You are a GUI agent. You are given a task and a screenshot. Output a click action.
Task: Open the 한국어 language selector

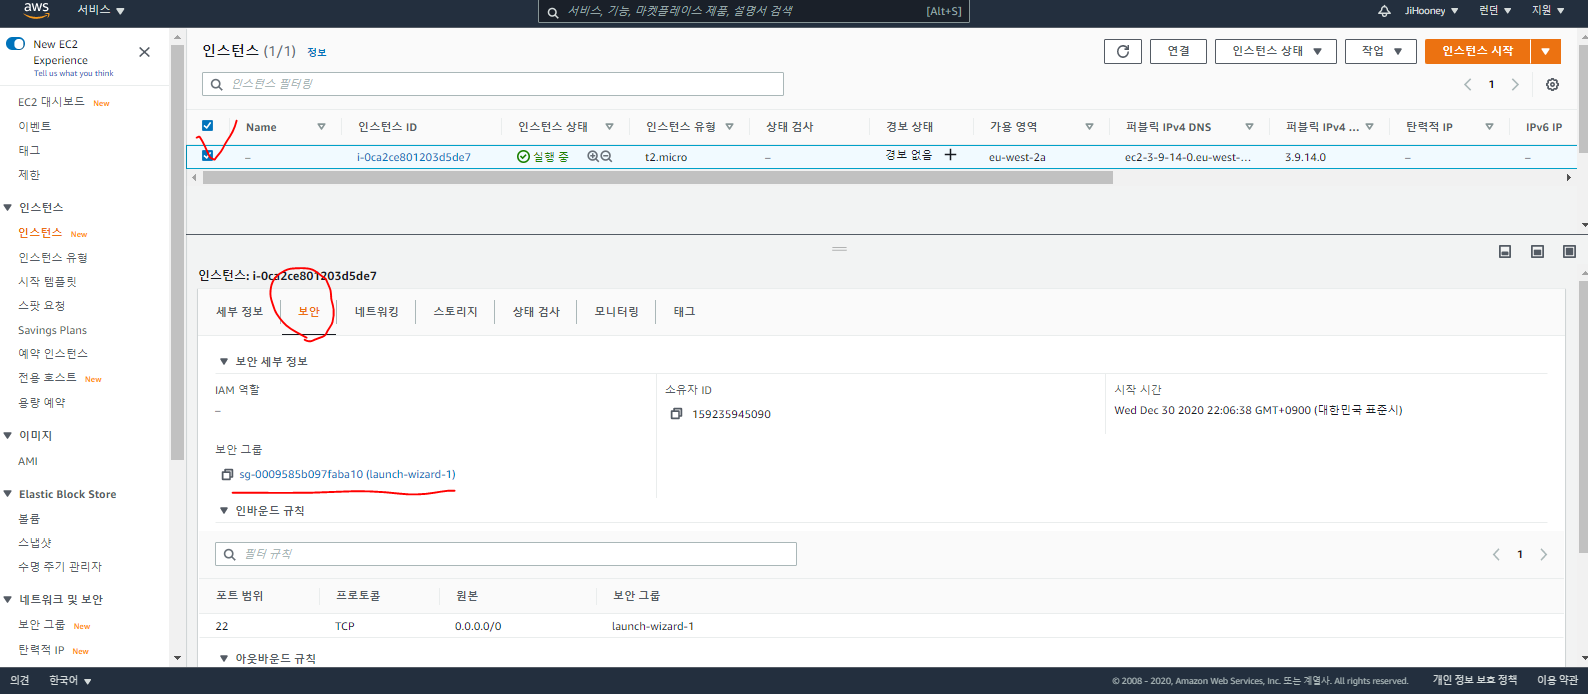[x=70, y=681]
